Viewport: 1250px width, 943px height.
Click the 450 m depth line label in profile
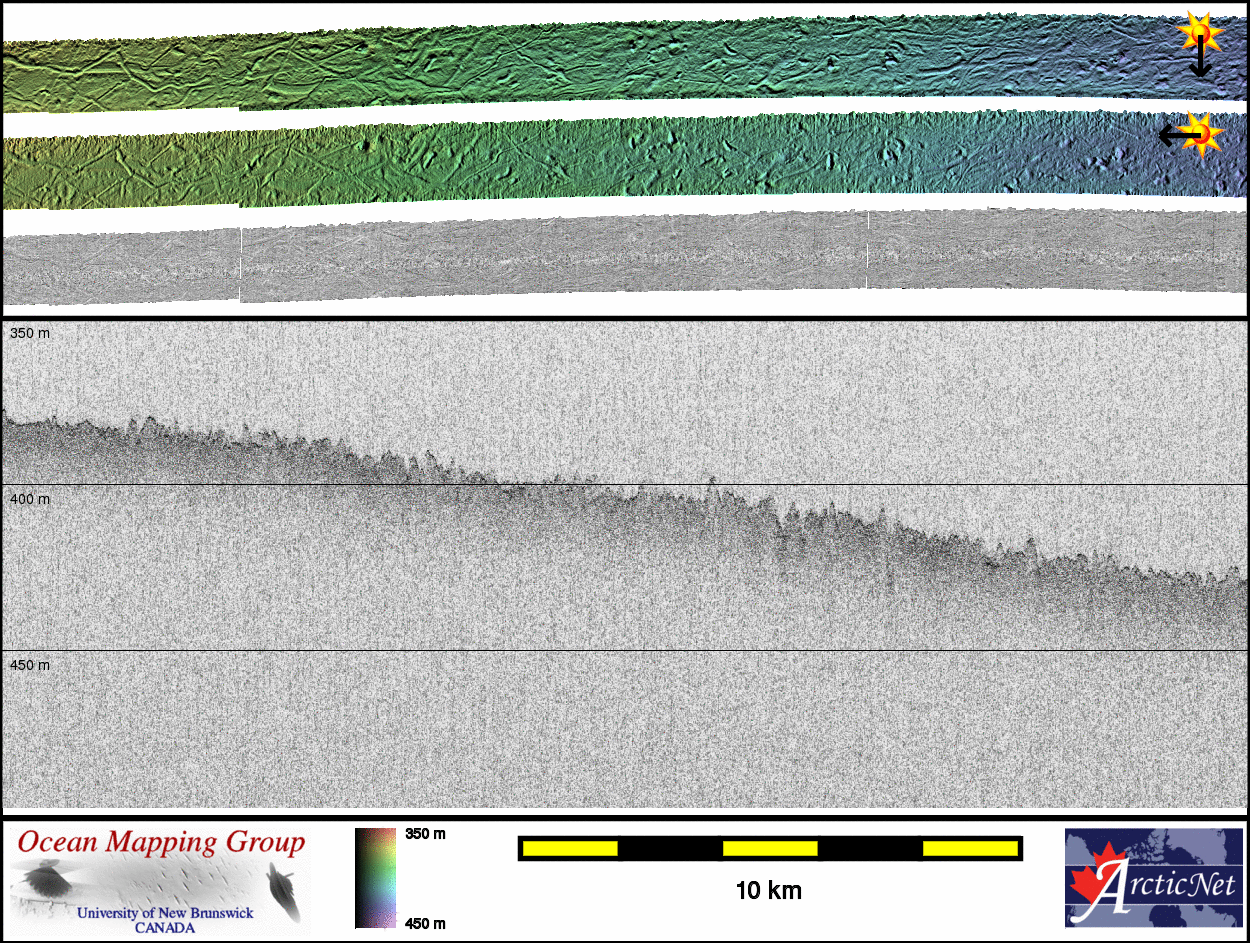coord(28,664)
